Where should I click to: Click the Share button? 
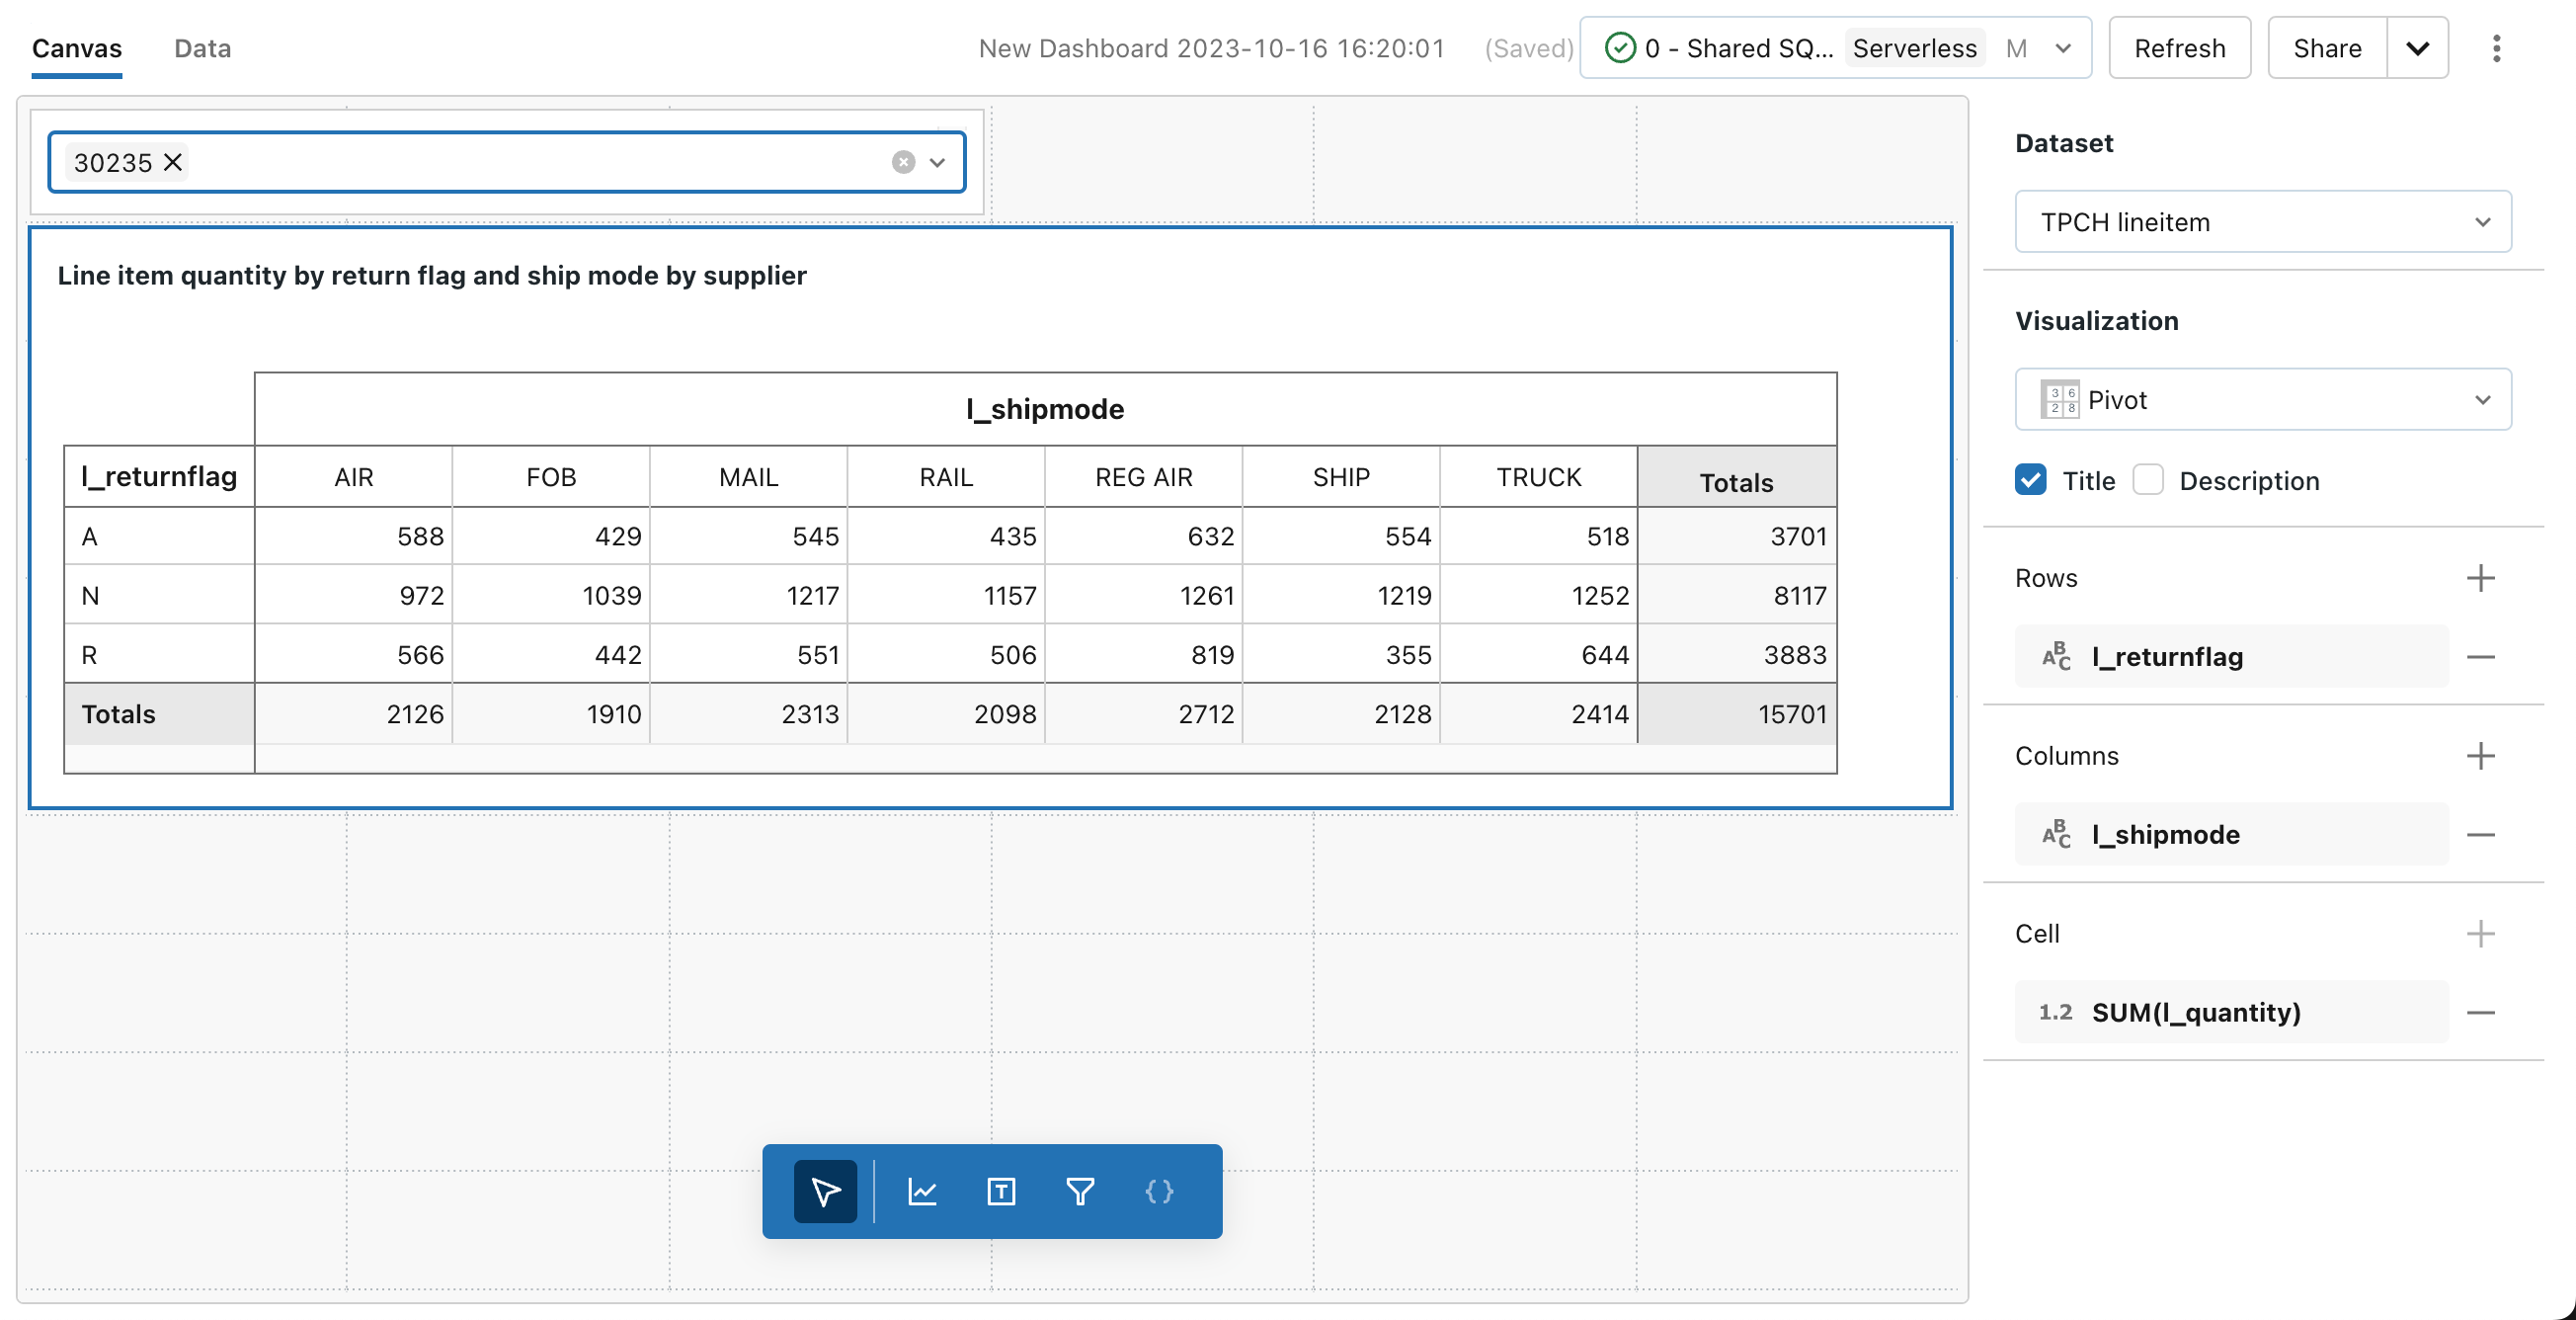pyautogui.click(x=2327, y=47)
